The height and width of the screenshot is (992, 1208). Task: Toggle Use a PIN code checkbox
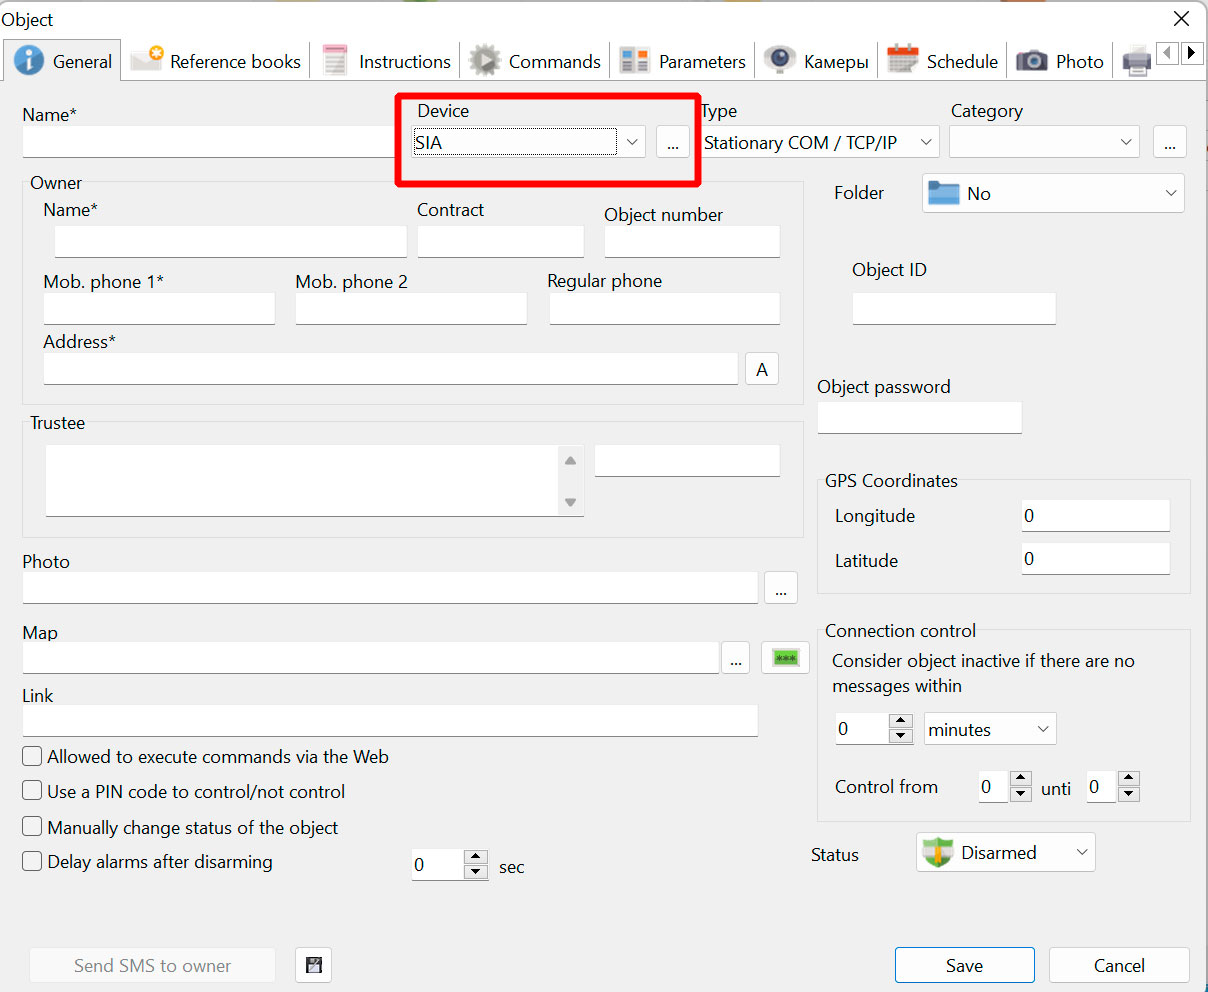click(x=33, y=791)
